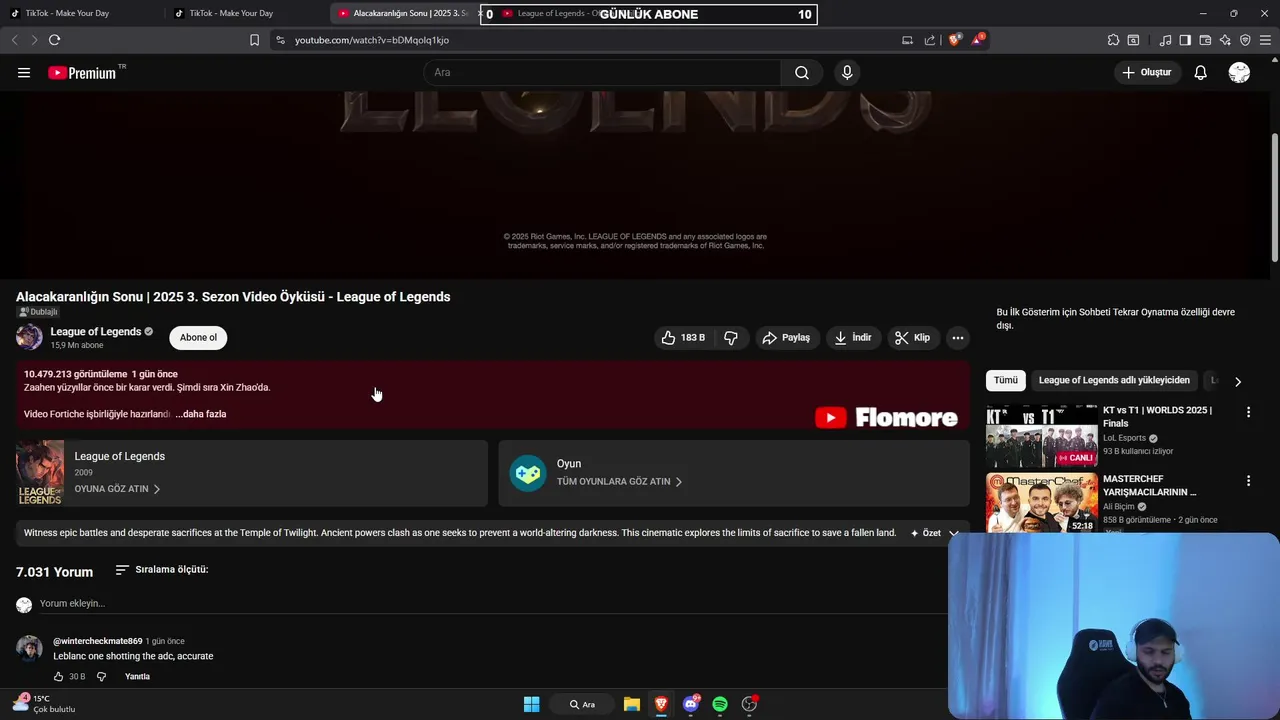Like the video with 183 B likes
1280x720 pixels.
[x=684, y=338]
